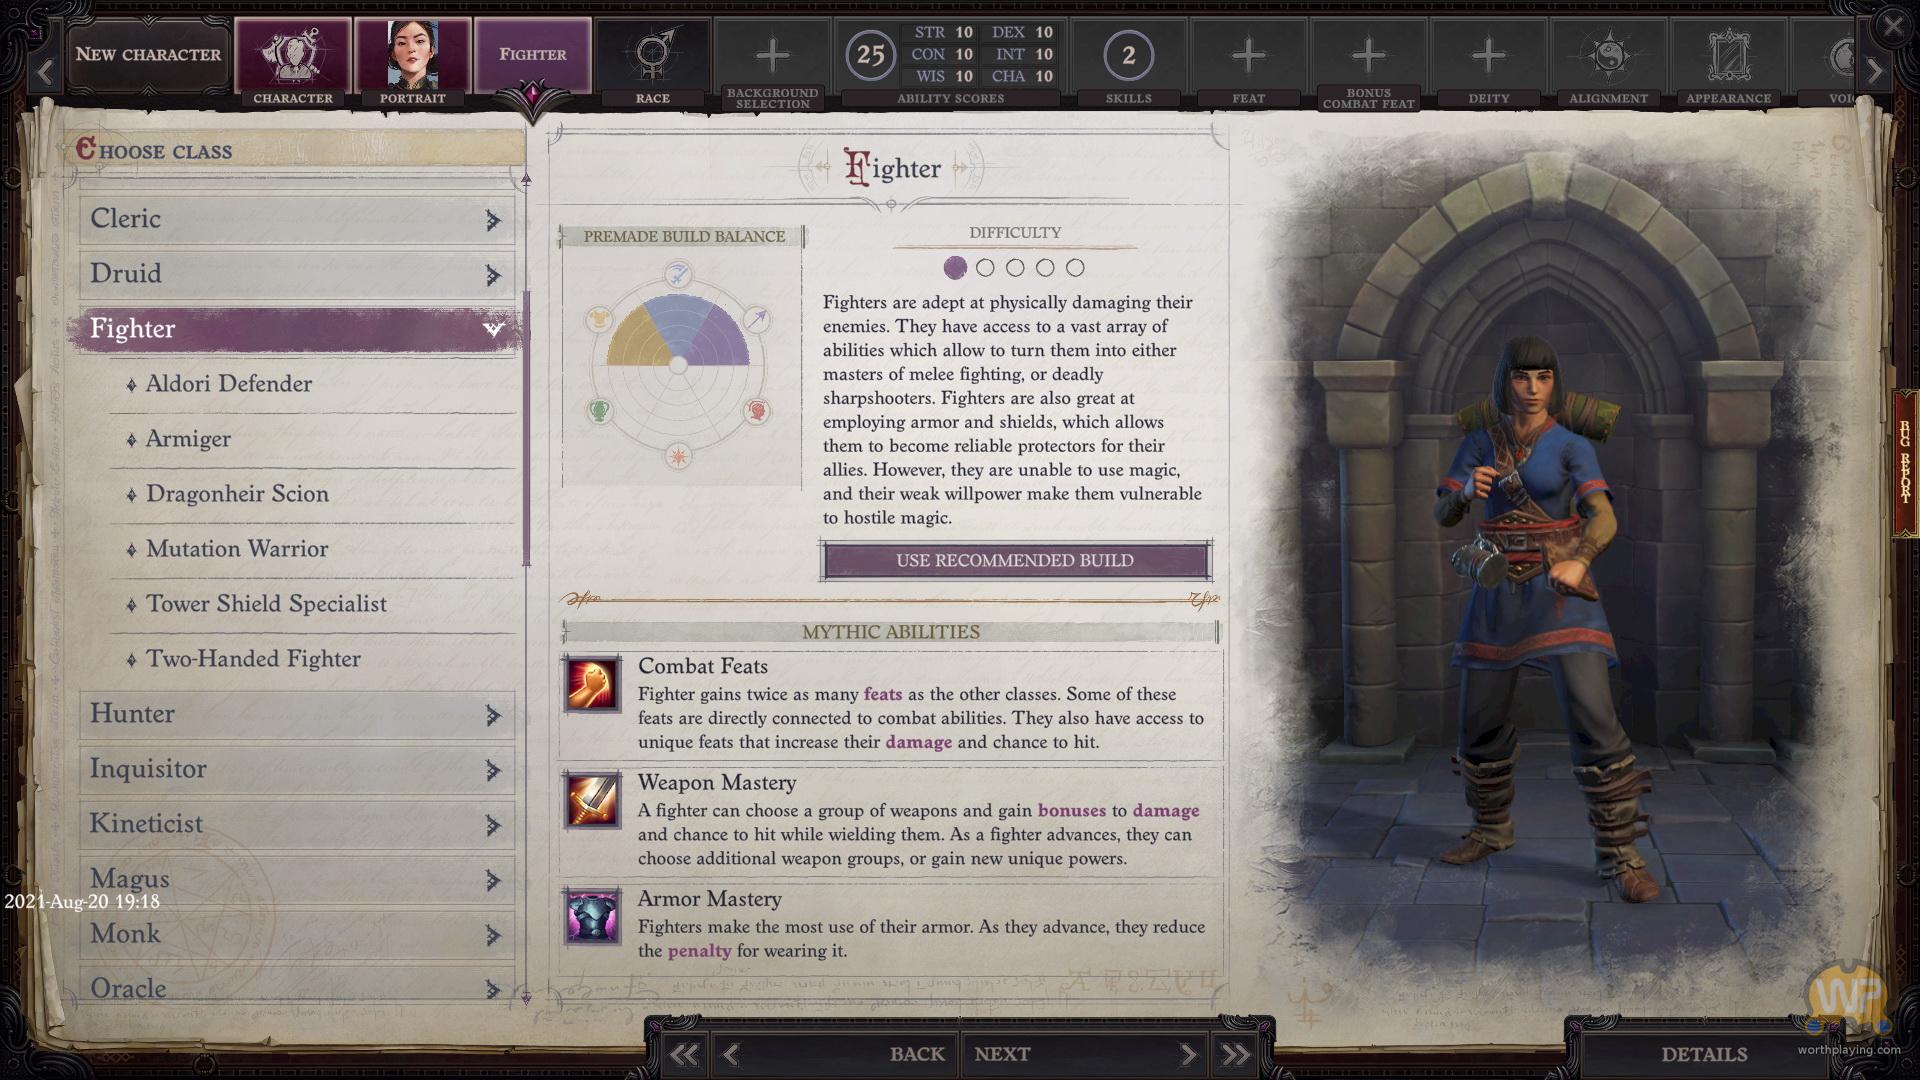
Task: Collapse the Fighter class list
Action: click(x=493, y=329)
